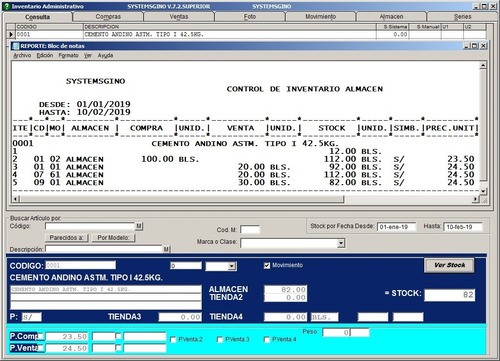
Task: Click scroll left arrow in REPORTE notepad
Action: (x=15, y=199)
